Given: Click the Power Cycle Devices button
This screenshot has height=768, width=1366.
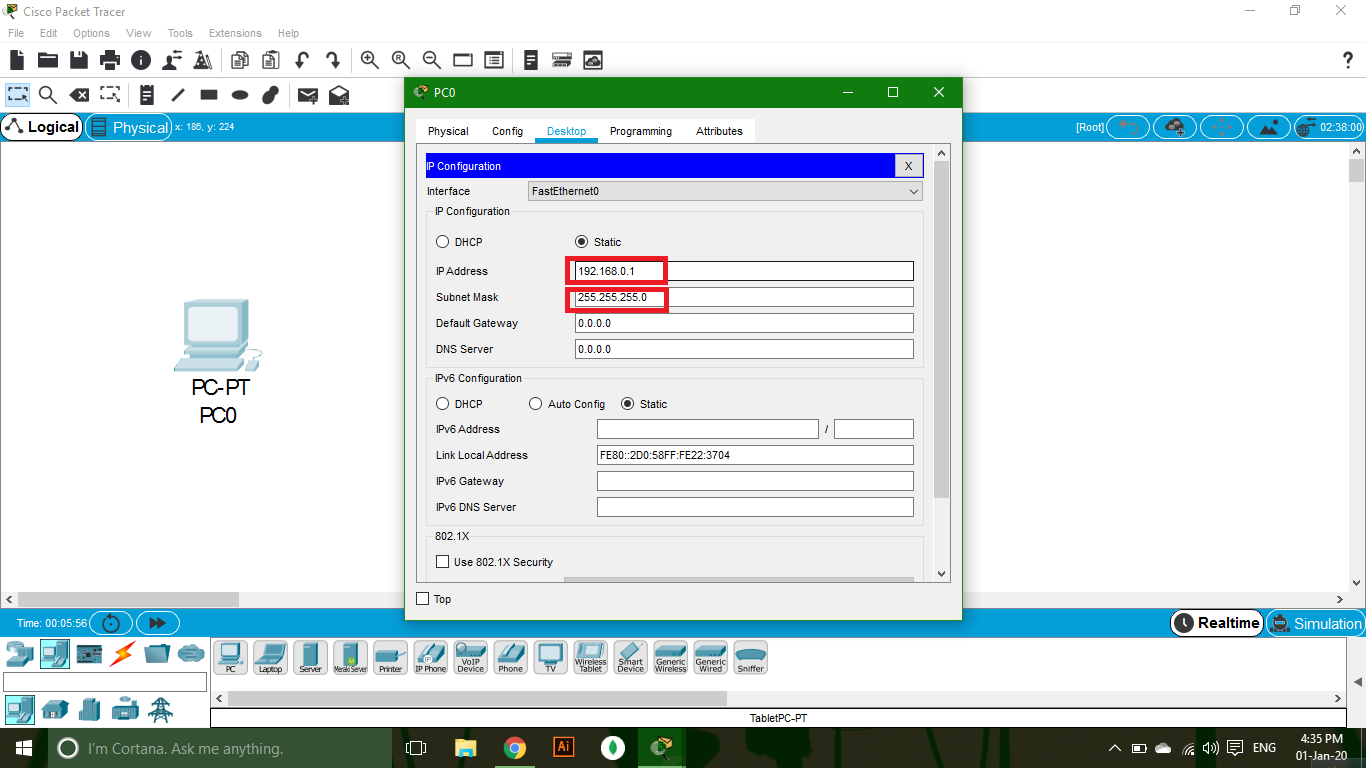Looking at the screenshot, I should pyautogui.click(x=110, y=623).
